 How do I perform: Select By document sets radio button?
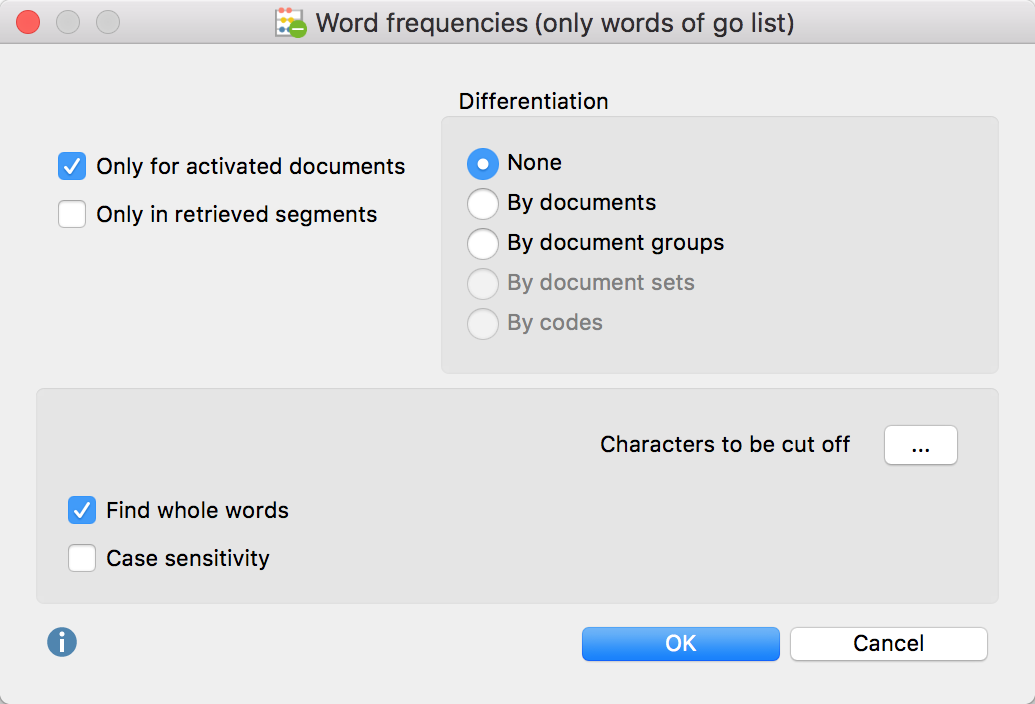[x=483, y=284]
